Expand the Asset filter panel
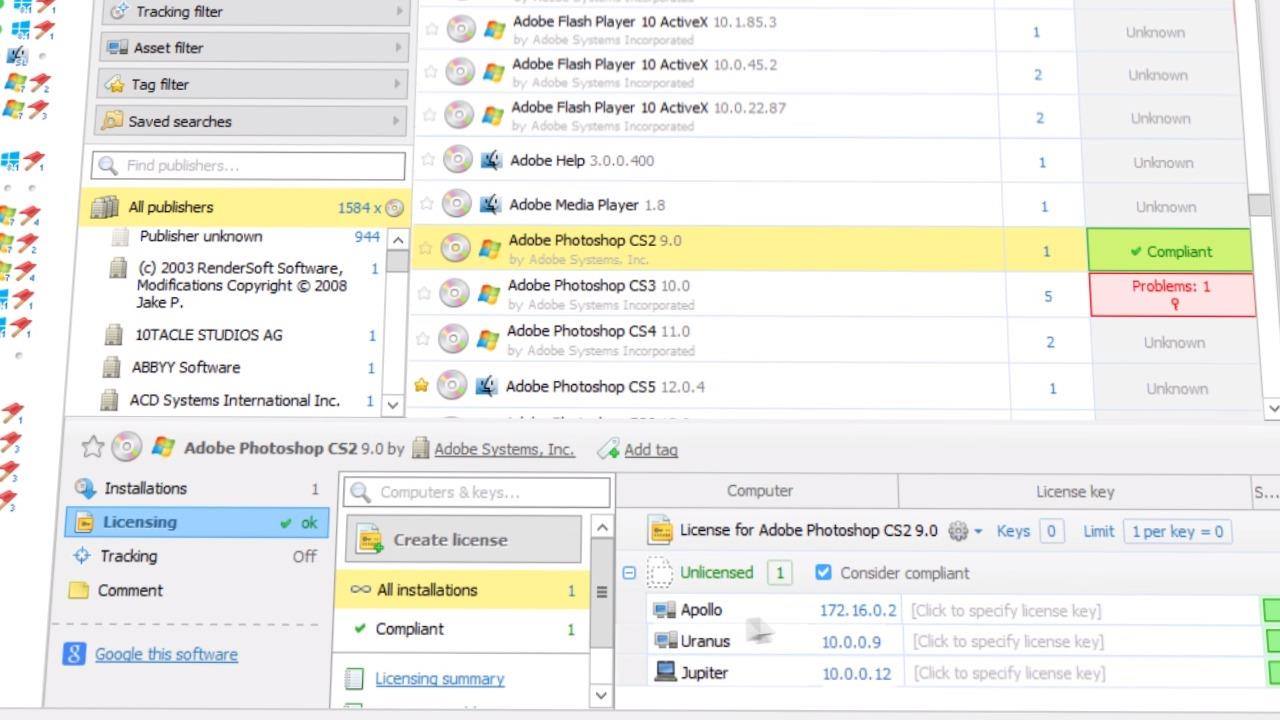The width and height of the screenshot is (1280, 720). pyautogui.click(x=254, y=47)
